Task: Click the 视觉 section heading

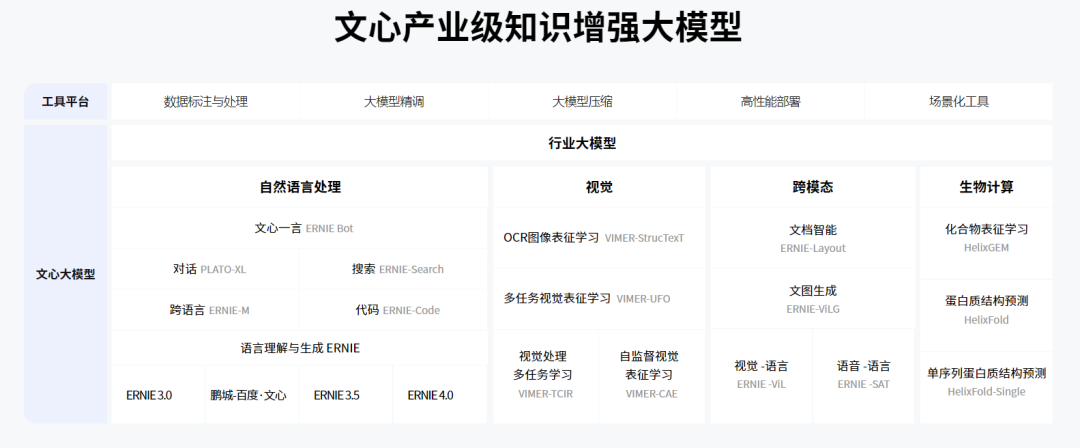Action: pyautogui.click(x=599, y=187)
